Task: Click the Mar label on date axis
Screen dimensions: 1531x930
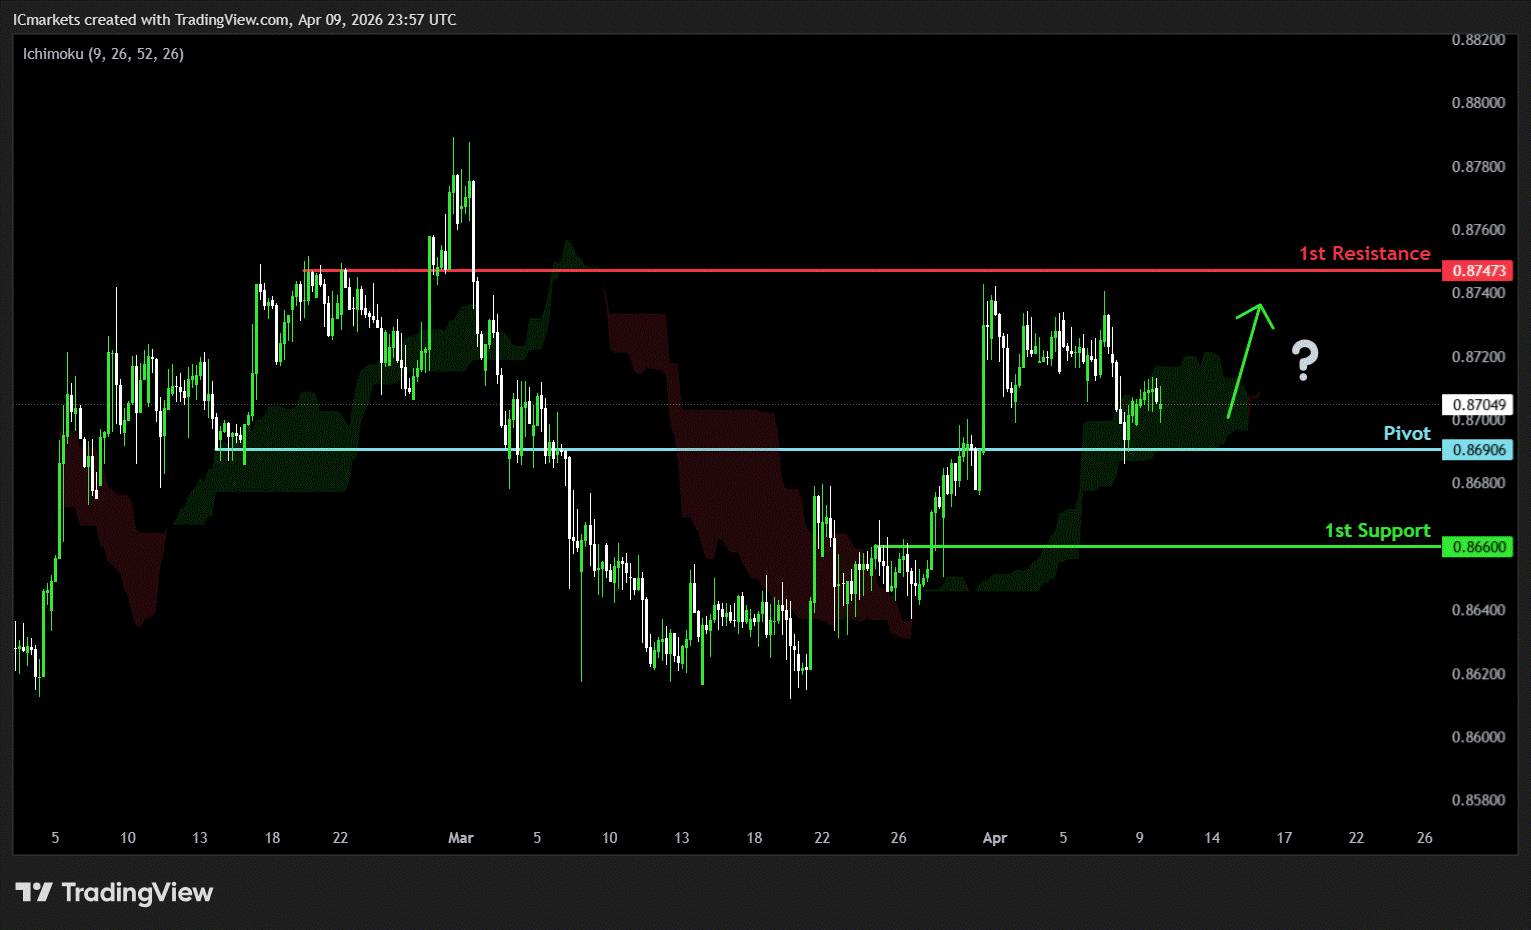Action: coord(460,838)
